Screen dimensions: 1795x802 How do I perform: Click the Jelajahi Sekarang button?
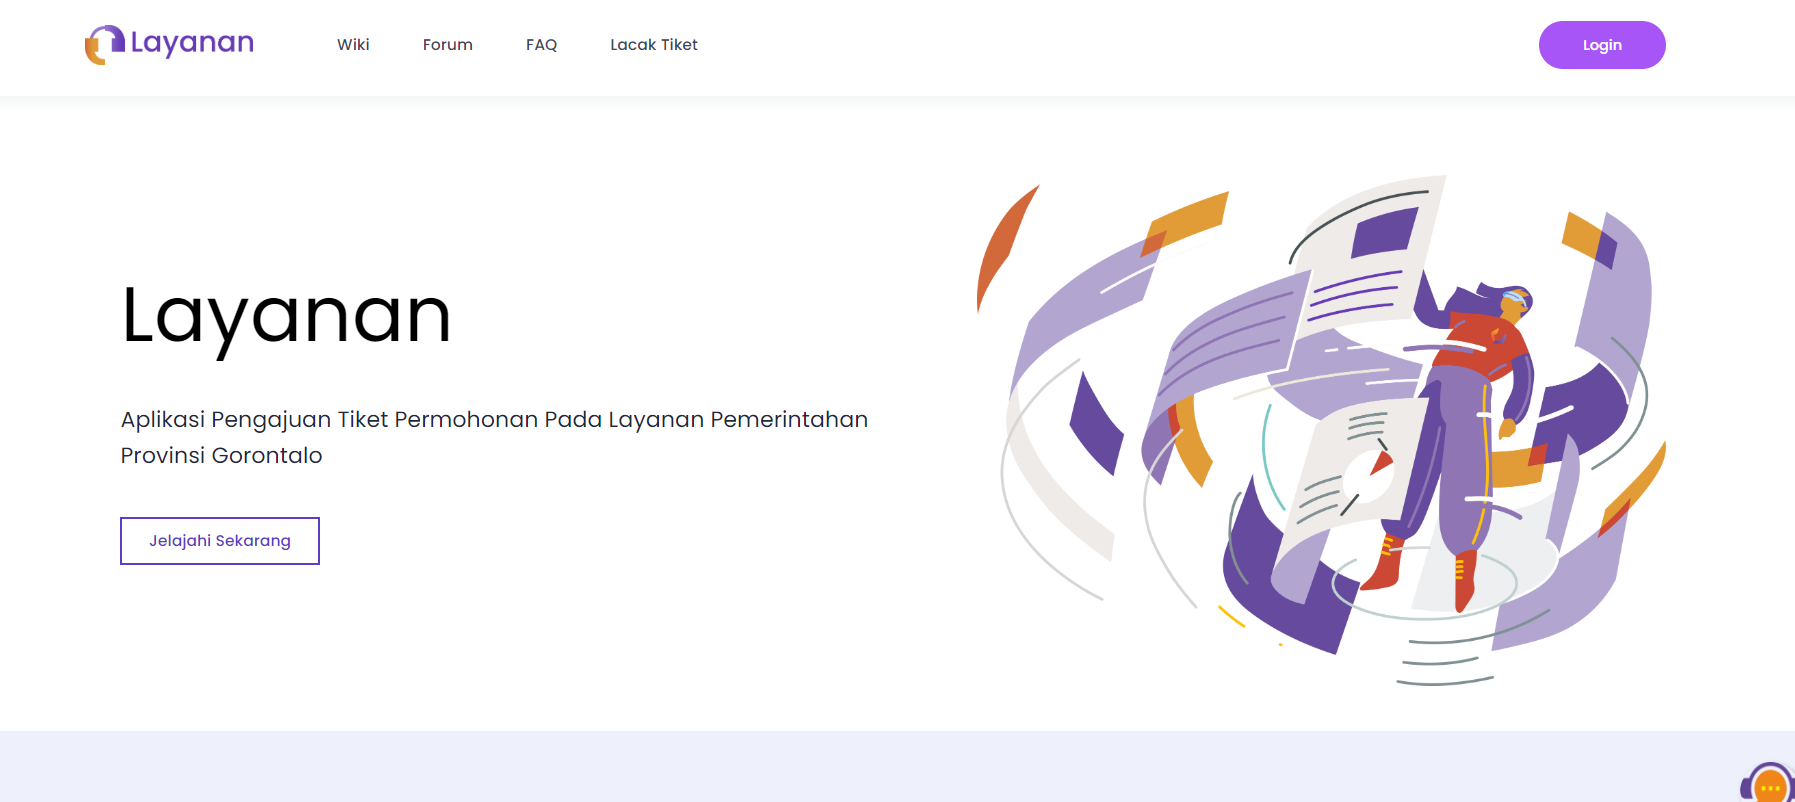(x=220, y=541)
